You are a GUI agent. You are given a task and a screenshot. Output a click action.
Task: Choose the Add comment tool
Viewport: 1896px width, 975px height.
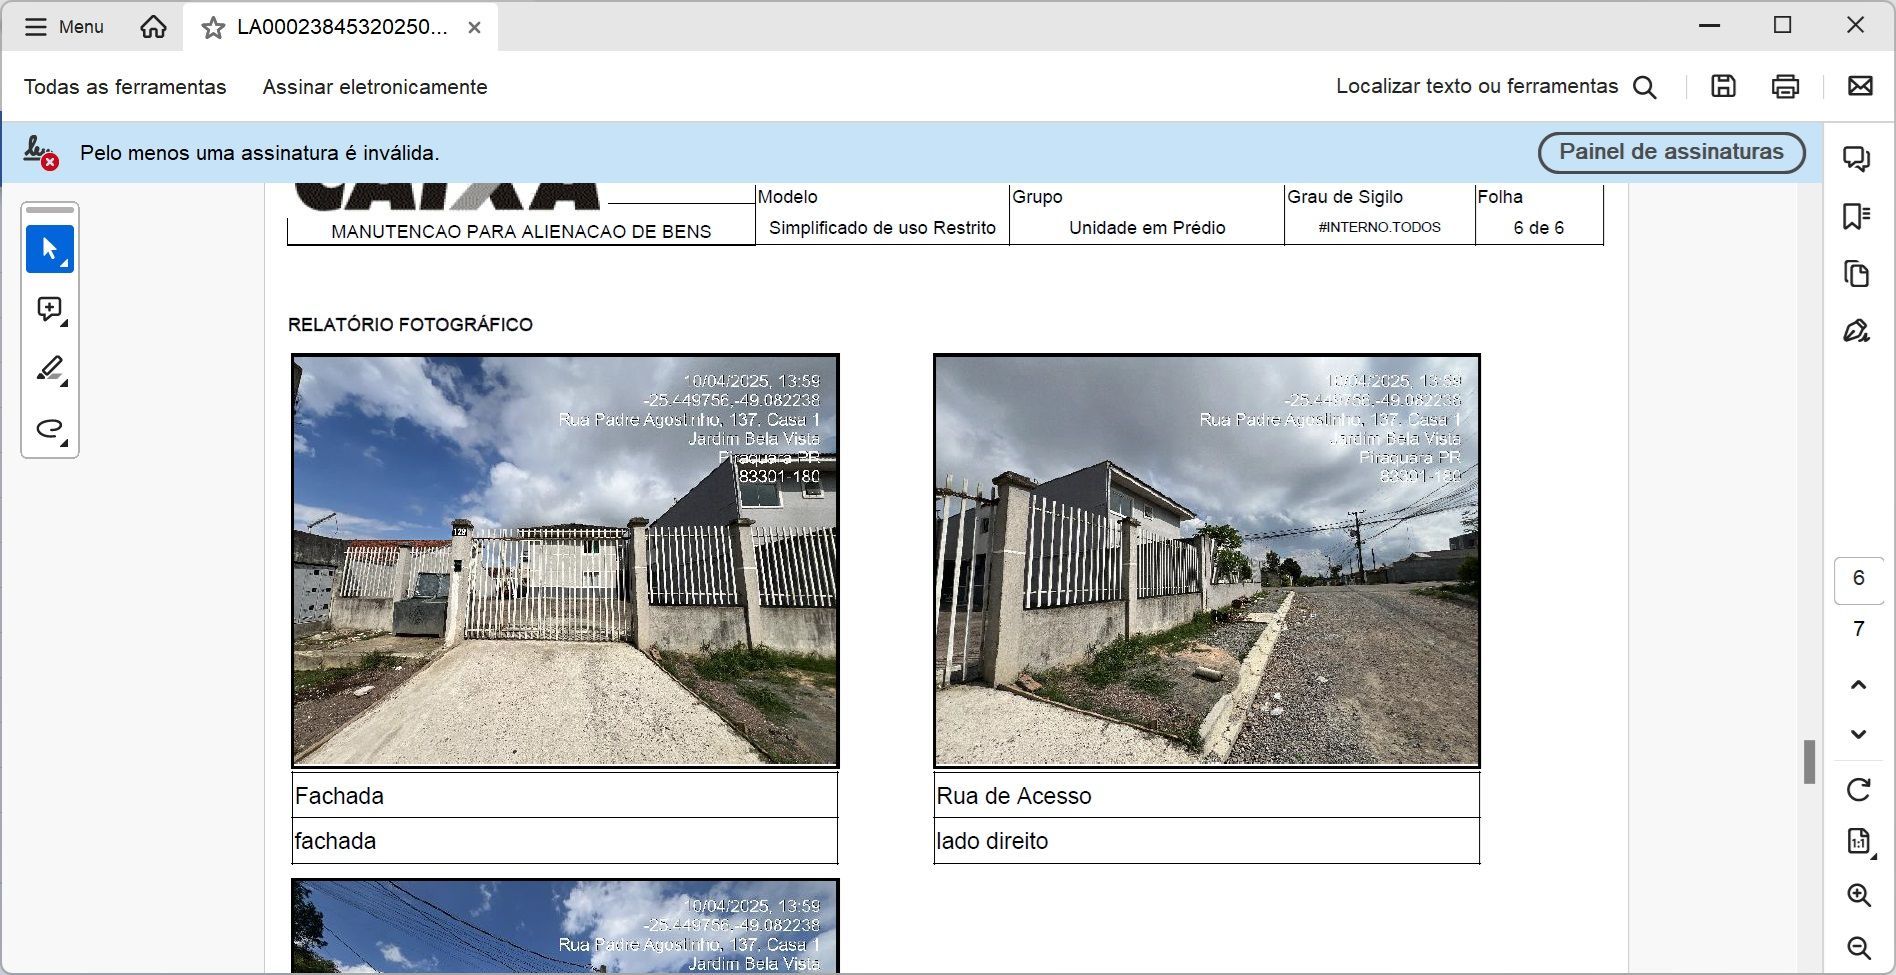click(50, 310)
